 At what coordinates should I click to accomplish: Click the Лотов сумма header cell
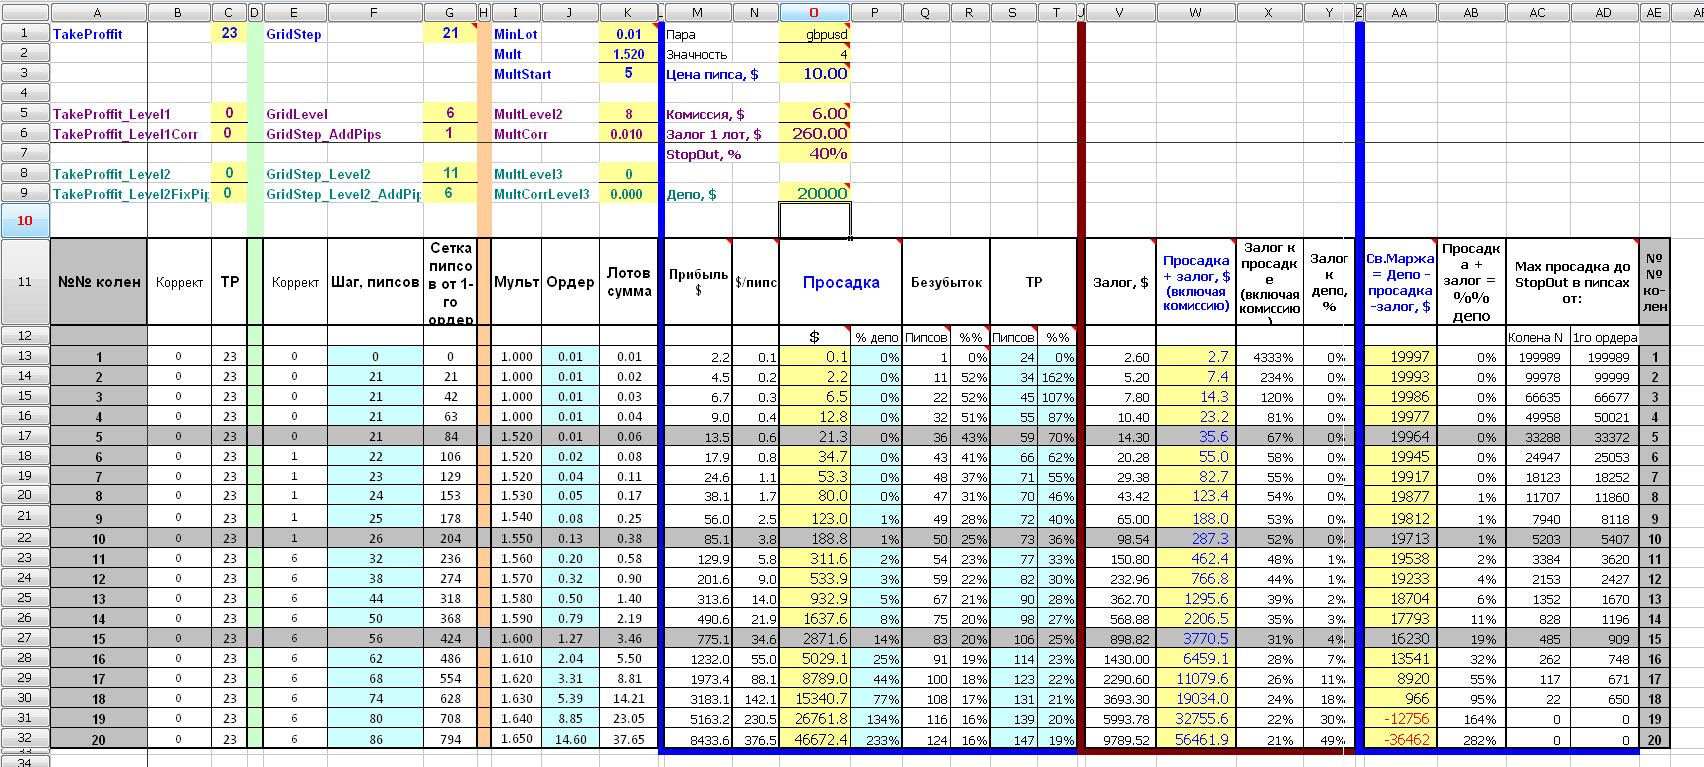click(628, 282)
